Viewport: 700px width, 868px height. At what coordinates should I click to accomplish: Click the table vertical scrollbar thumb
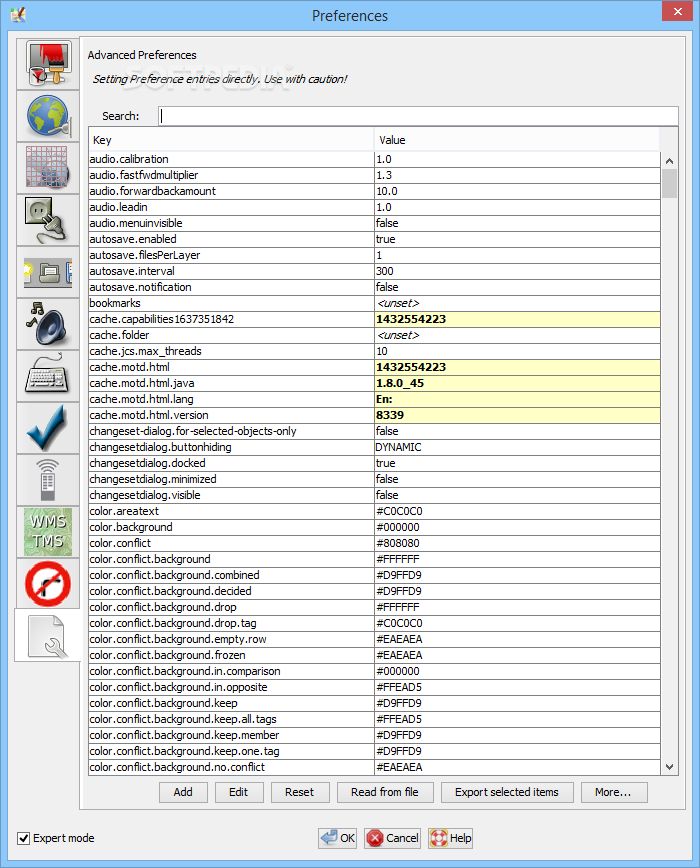(670, 183)
